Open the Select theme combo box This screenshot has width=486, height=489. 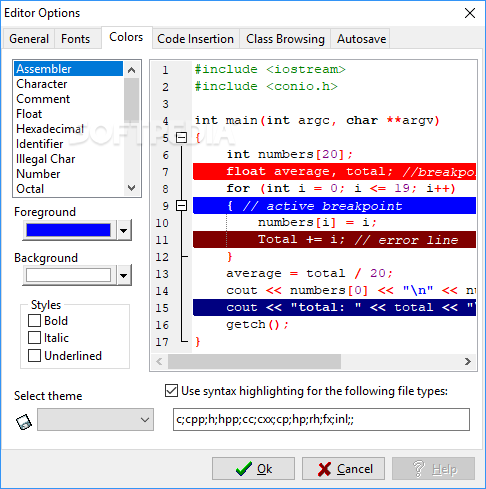point(95,420)
